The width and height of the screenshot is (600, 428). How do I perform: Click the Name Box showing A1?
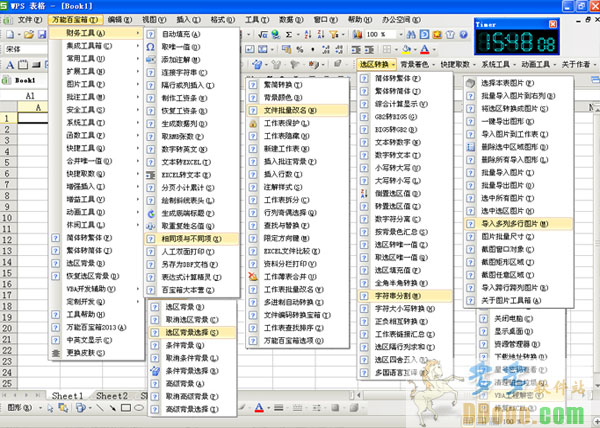point(25,96)
